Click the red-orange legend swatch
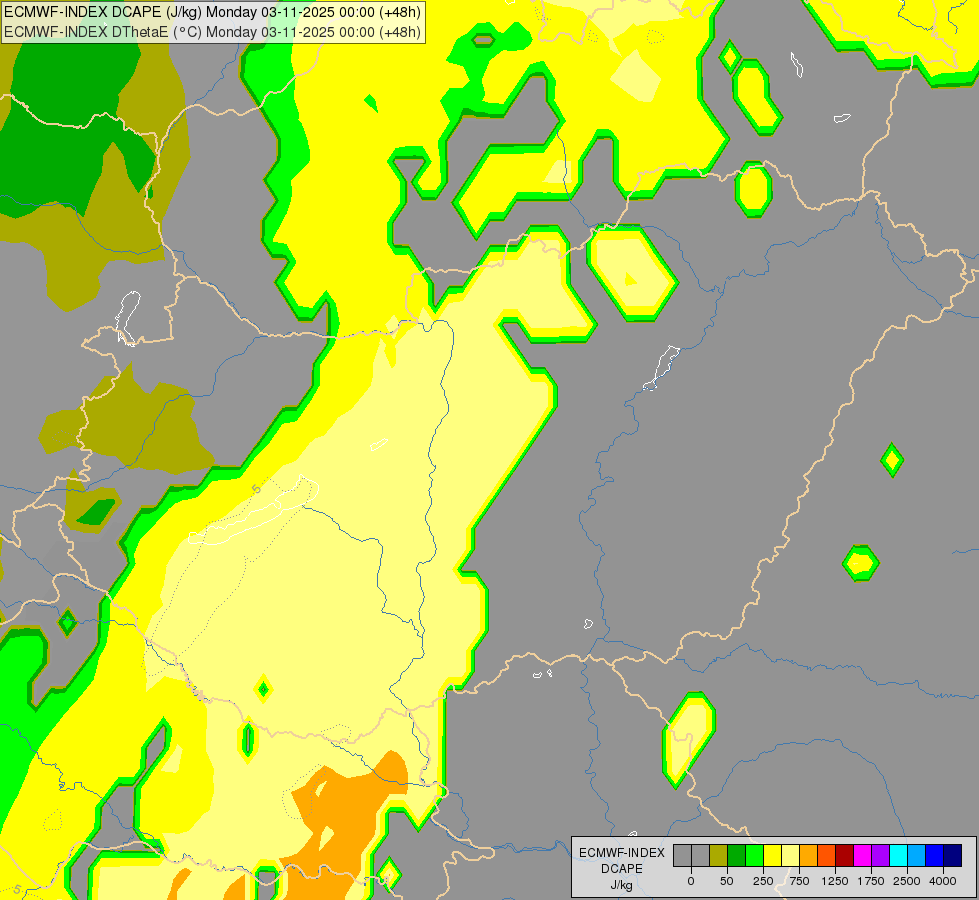Viewport: 979px width, 900px height. (x=827, y=856)
